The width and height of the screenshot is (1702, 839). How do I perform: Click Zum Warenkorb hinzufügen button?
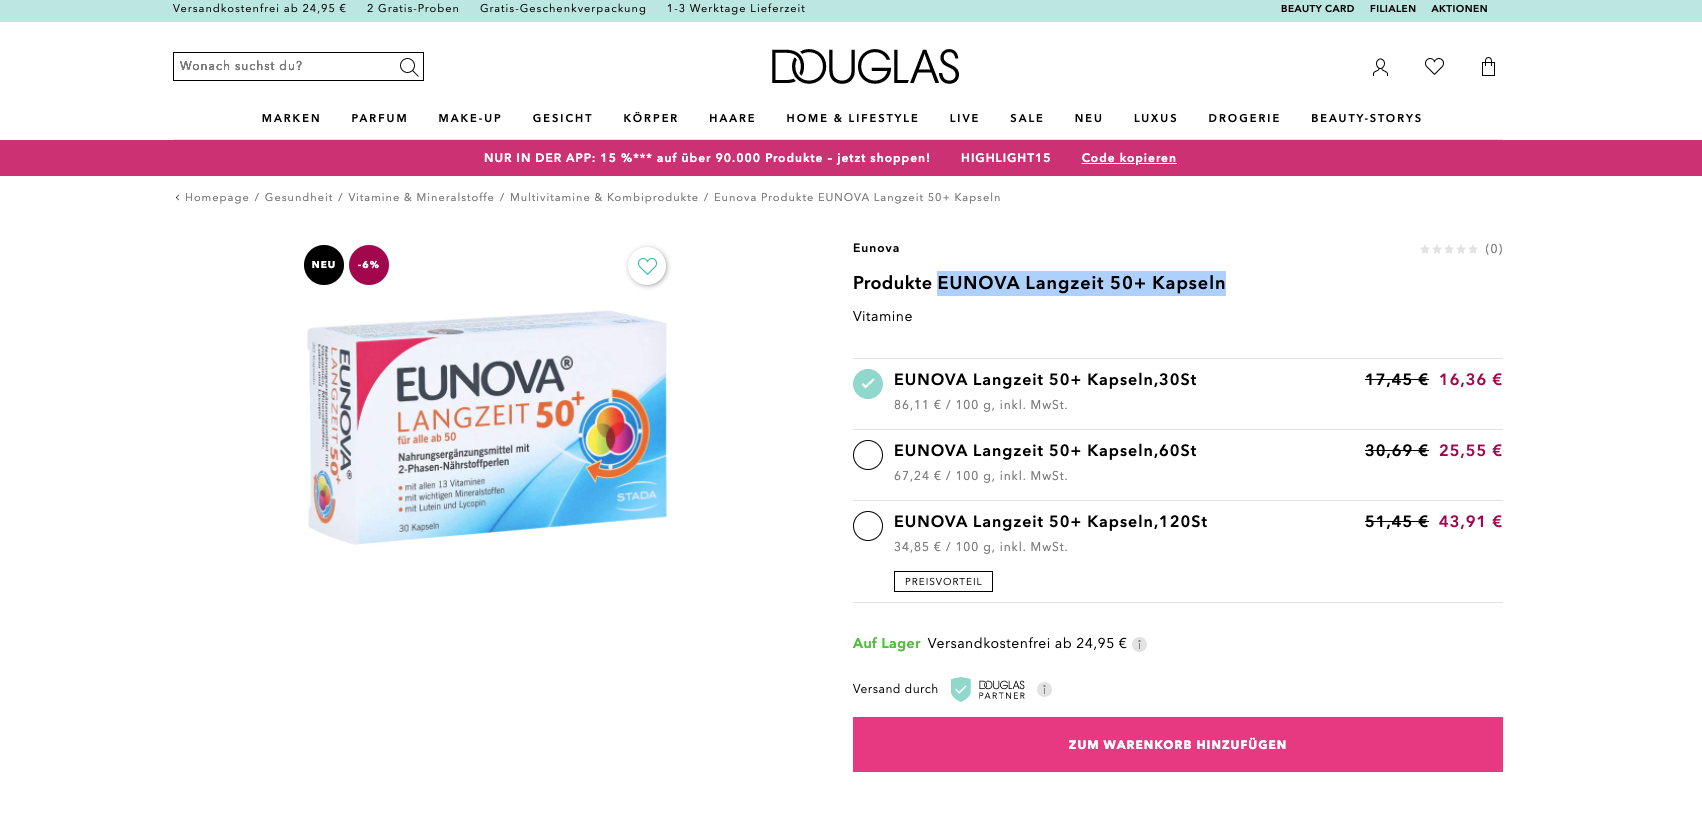click(x=1177, y=744)
